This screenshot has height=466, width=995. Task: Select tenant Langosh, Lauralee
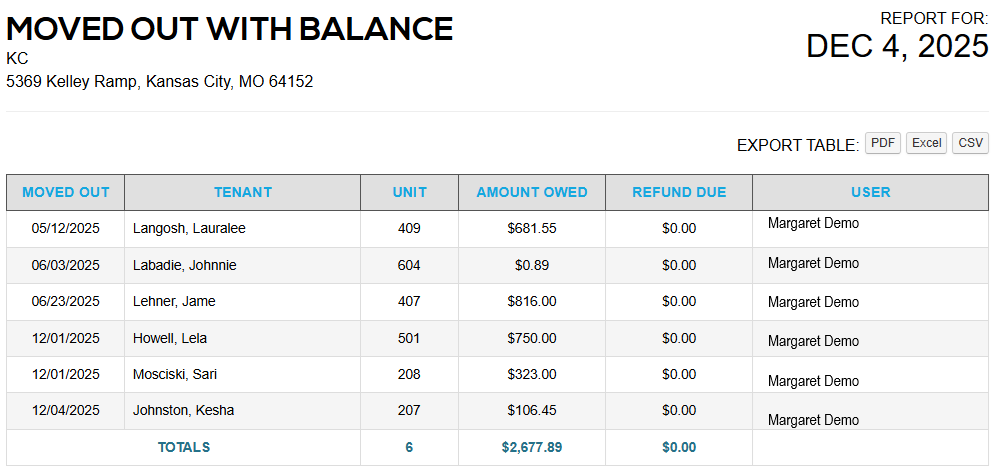pos(189,228)
